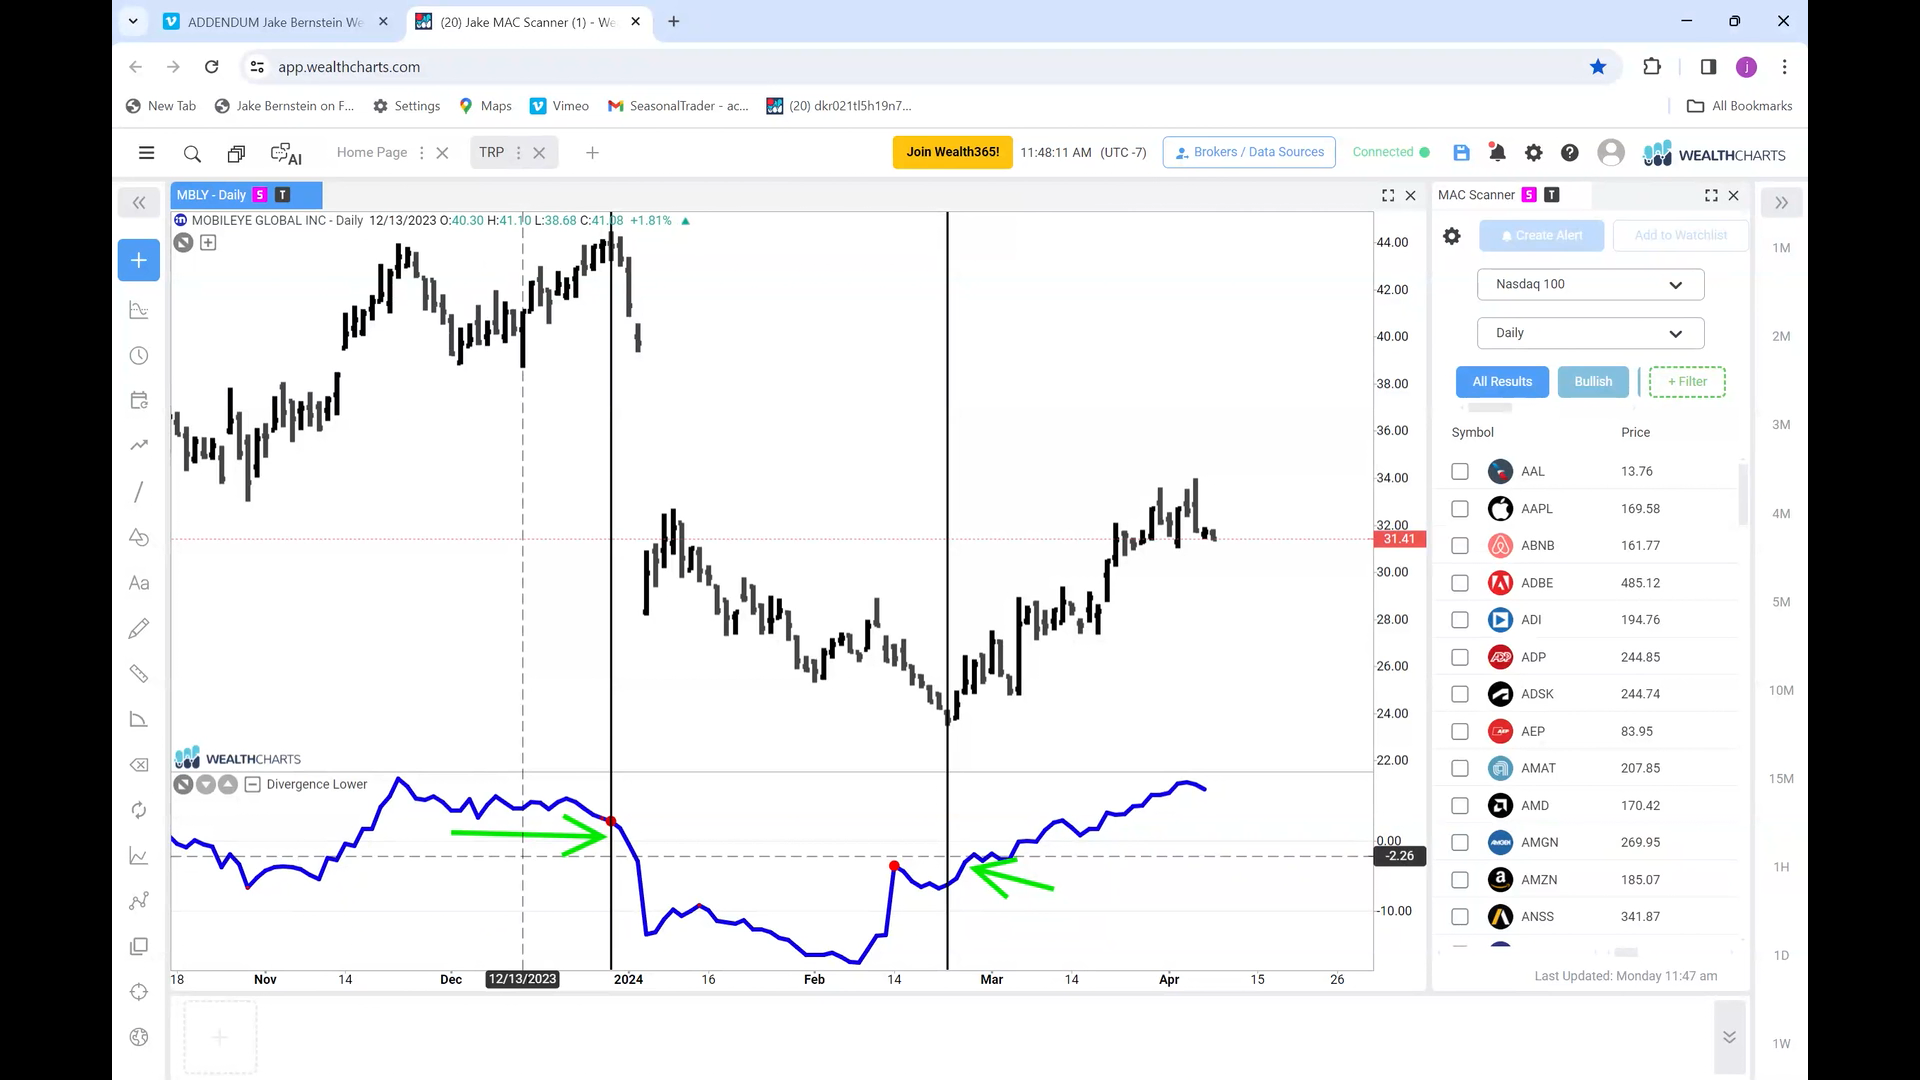Click the copy layouts icon

[236, 153]
